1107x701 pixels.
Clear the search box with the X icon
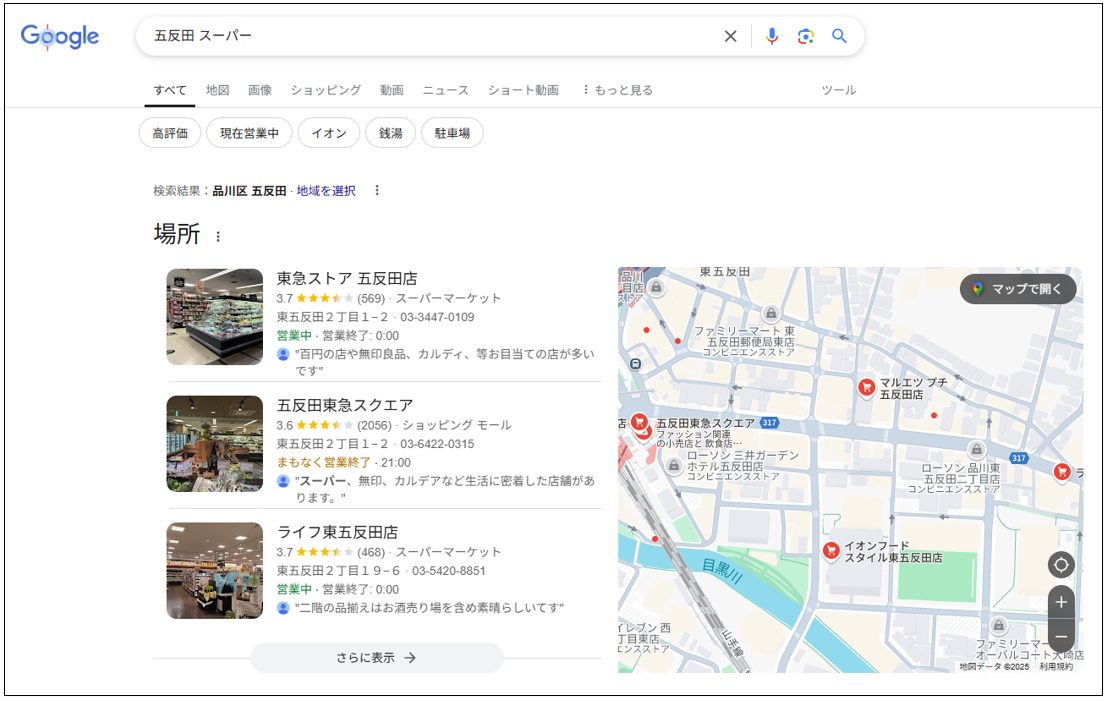pos(730,36)
